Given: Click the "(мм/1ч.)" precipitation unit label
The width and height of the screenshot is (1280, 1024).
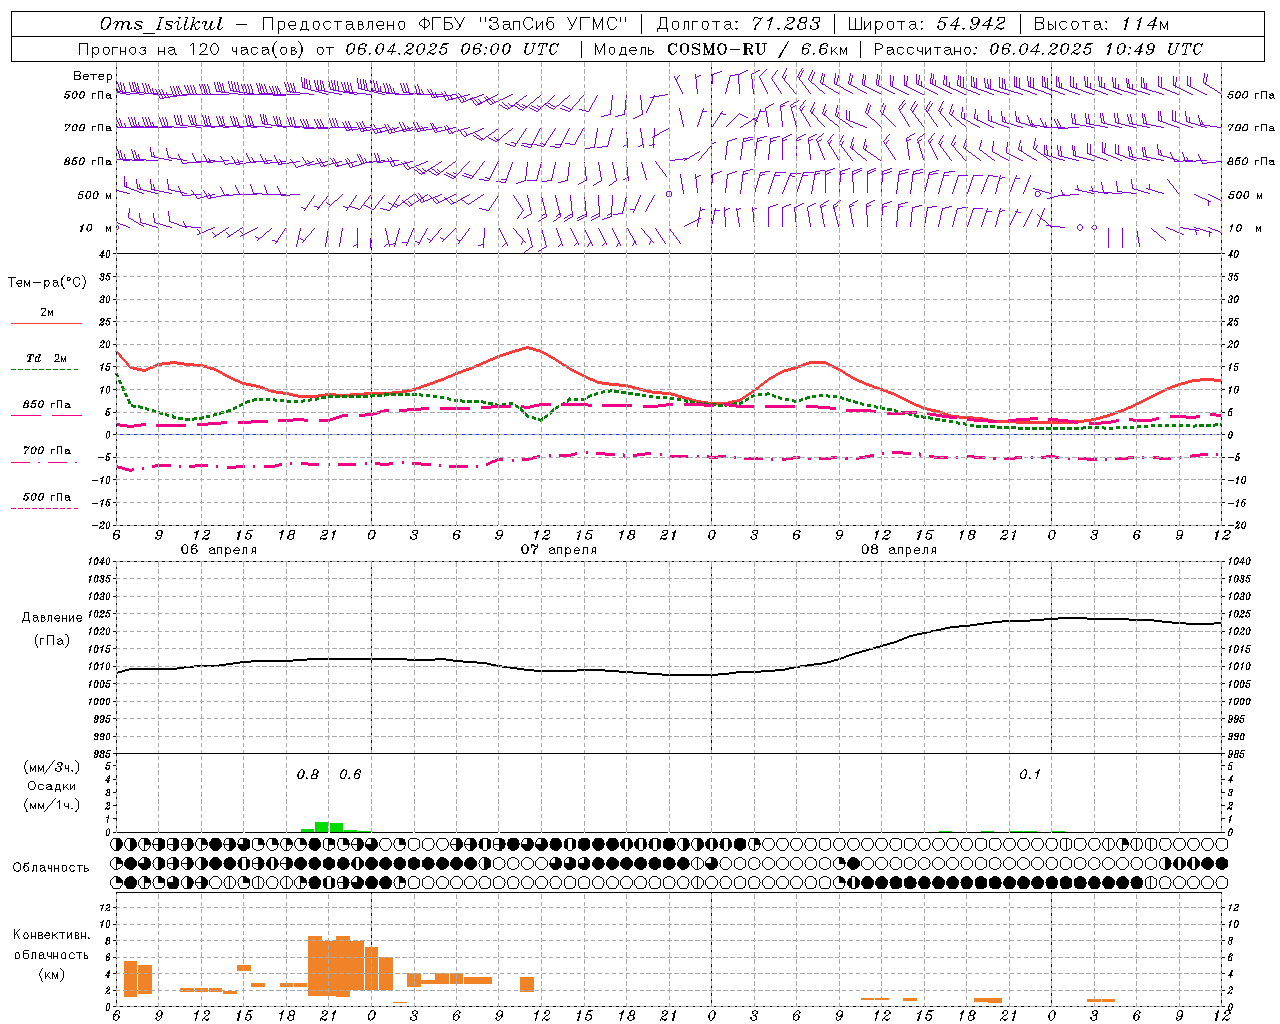Looking at the screenshot, I should 52,805.
